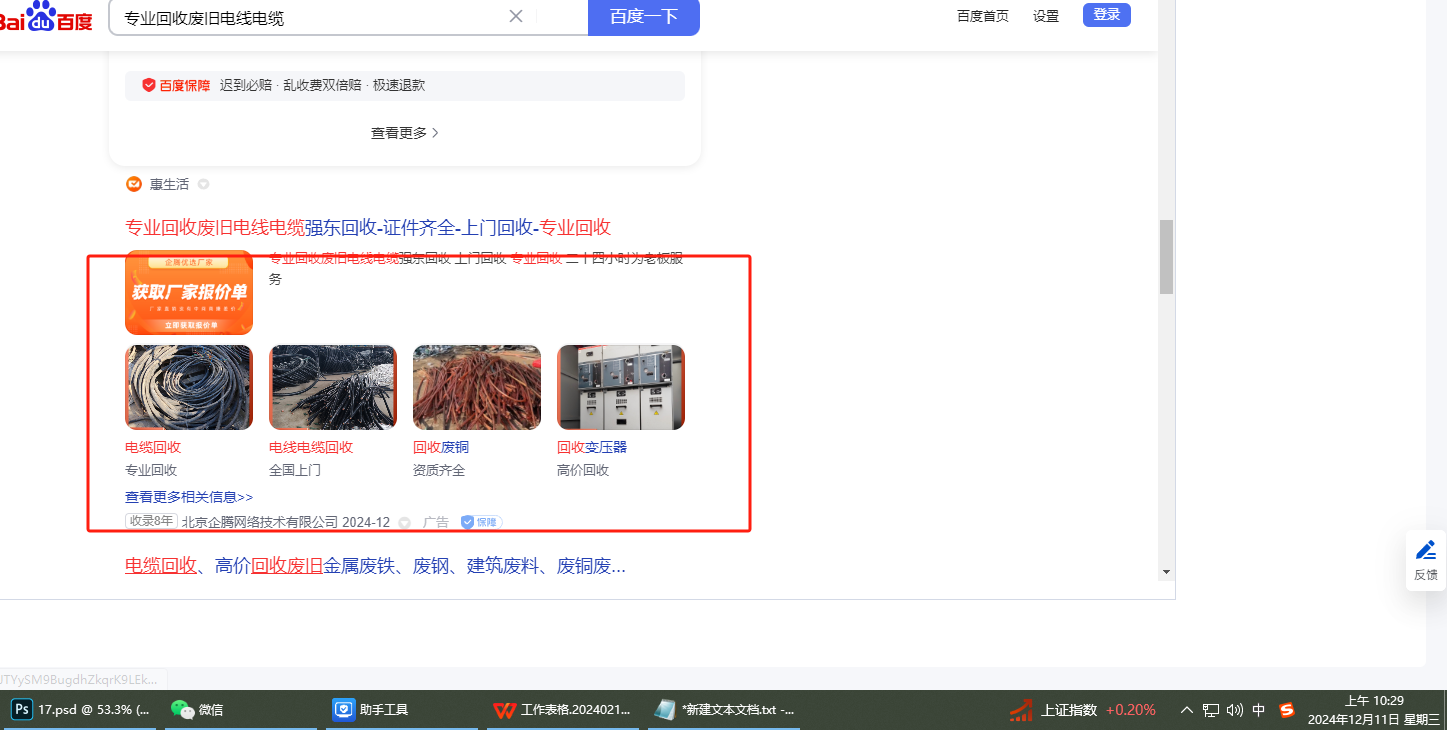
Task: Click the 广告 label
Action: 436,522
